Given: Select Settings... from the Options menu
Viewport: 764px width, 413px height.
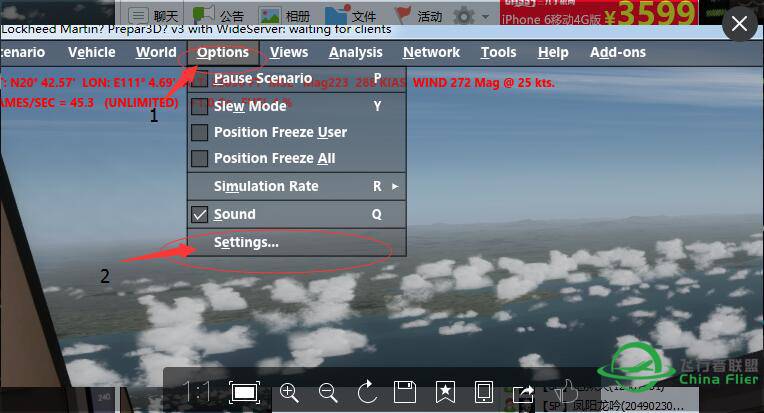Looking at the screenshot, I should pos(246,242).
